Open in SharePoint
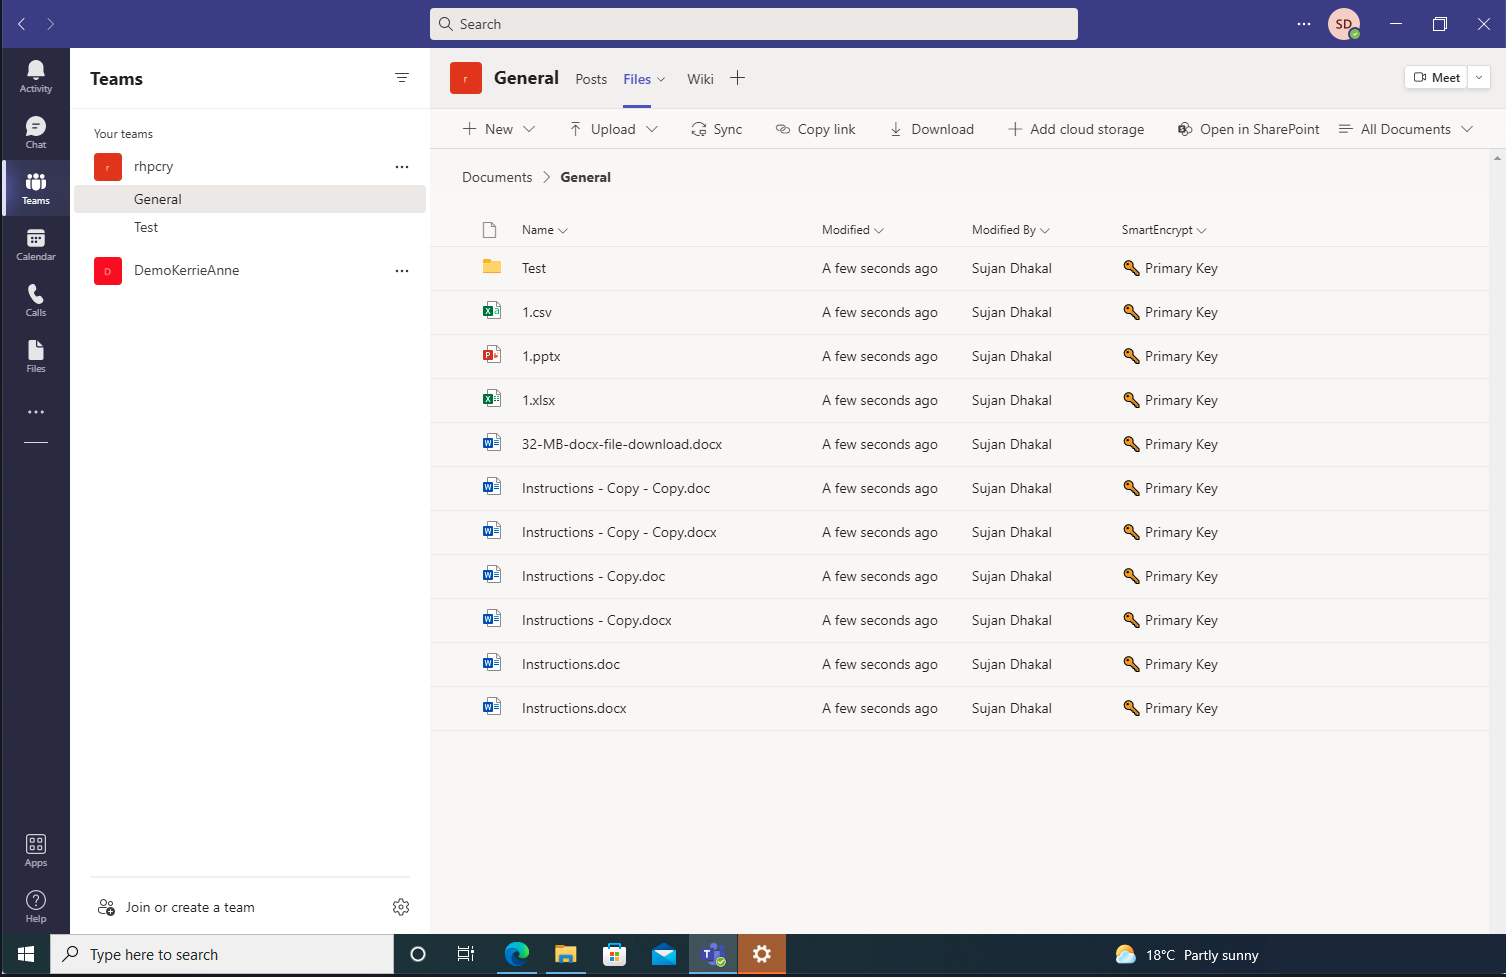The width and height of the screenshot is (1506, 977). tap(1248, 129)
